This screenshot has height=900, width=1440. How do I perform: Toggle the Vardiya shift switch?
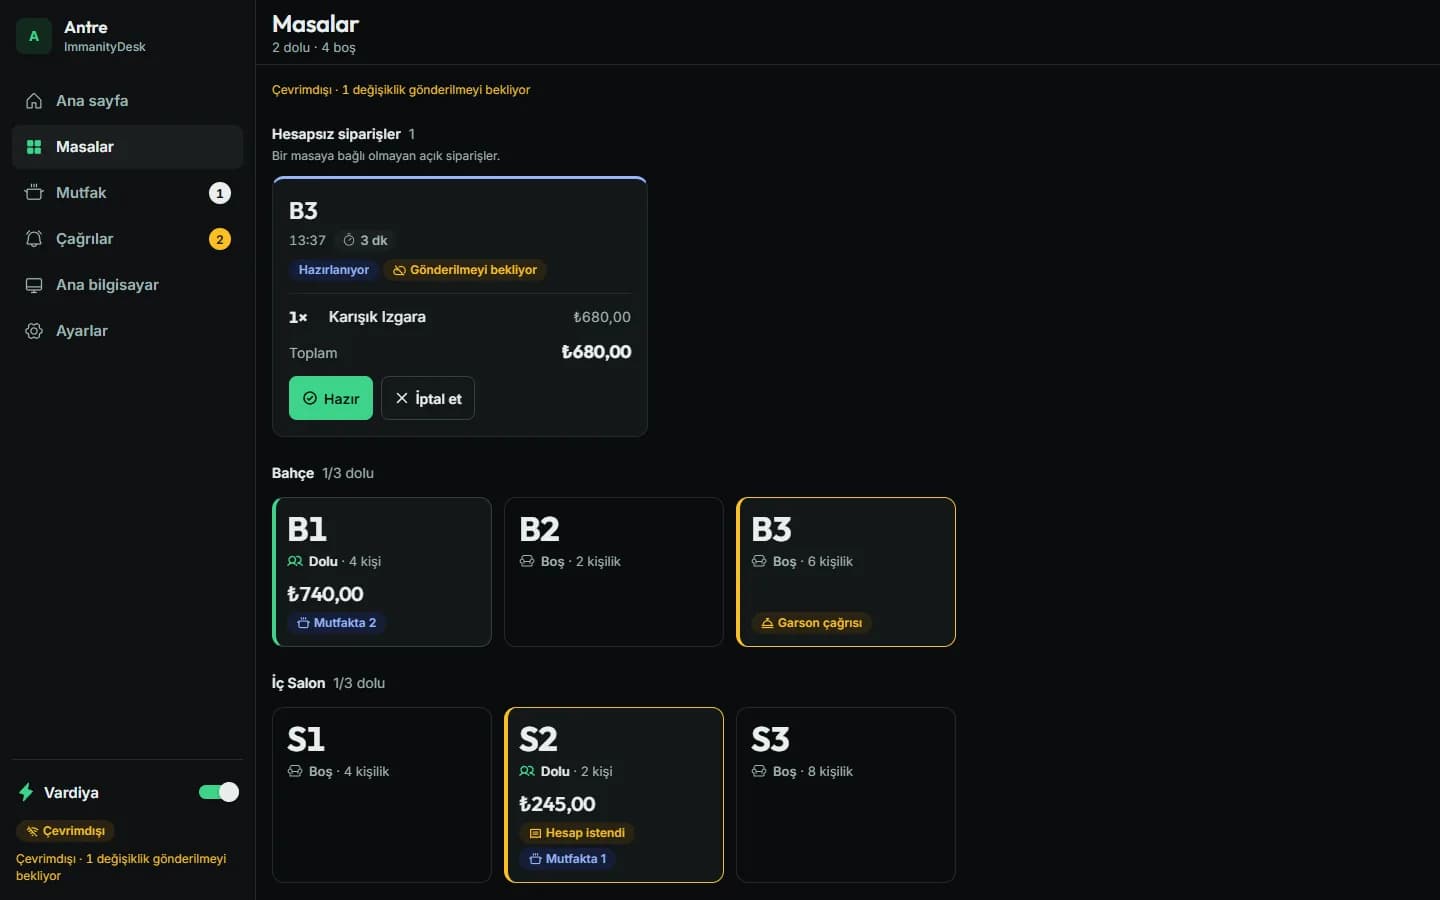click(x=219, y=792)
